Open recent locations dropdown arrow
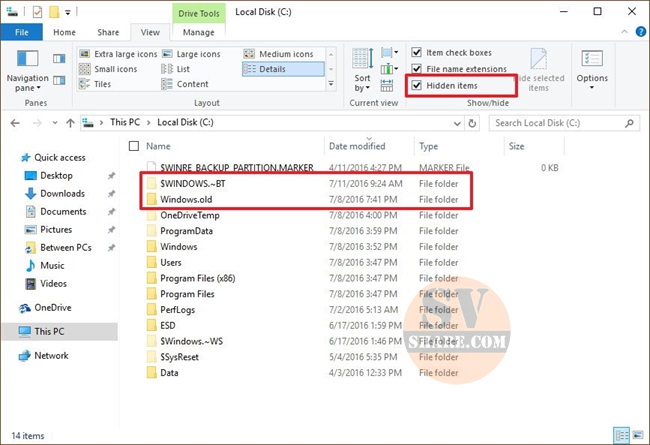Screen dimensions: 650x445 pyautogui.click(x=55, y=123)
